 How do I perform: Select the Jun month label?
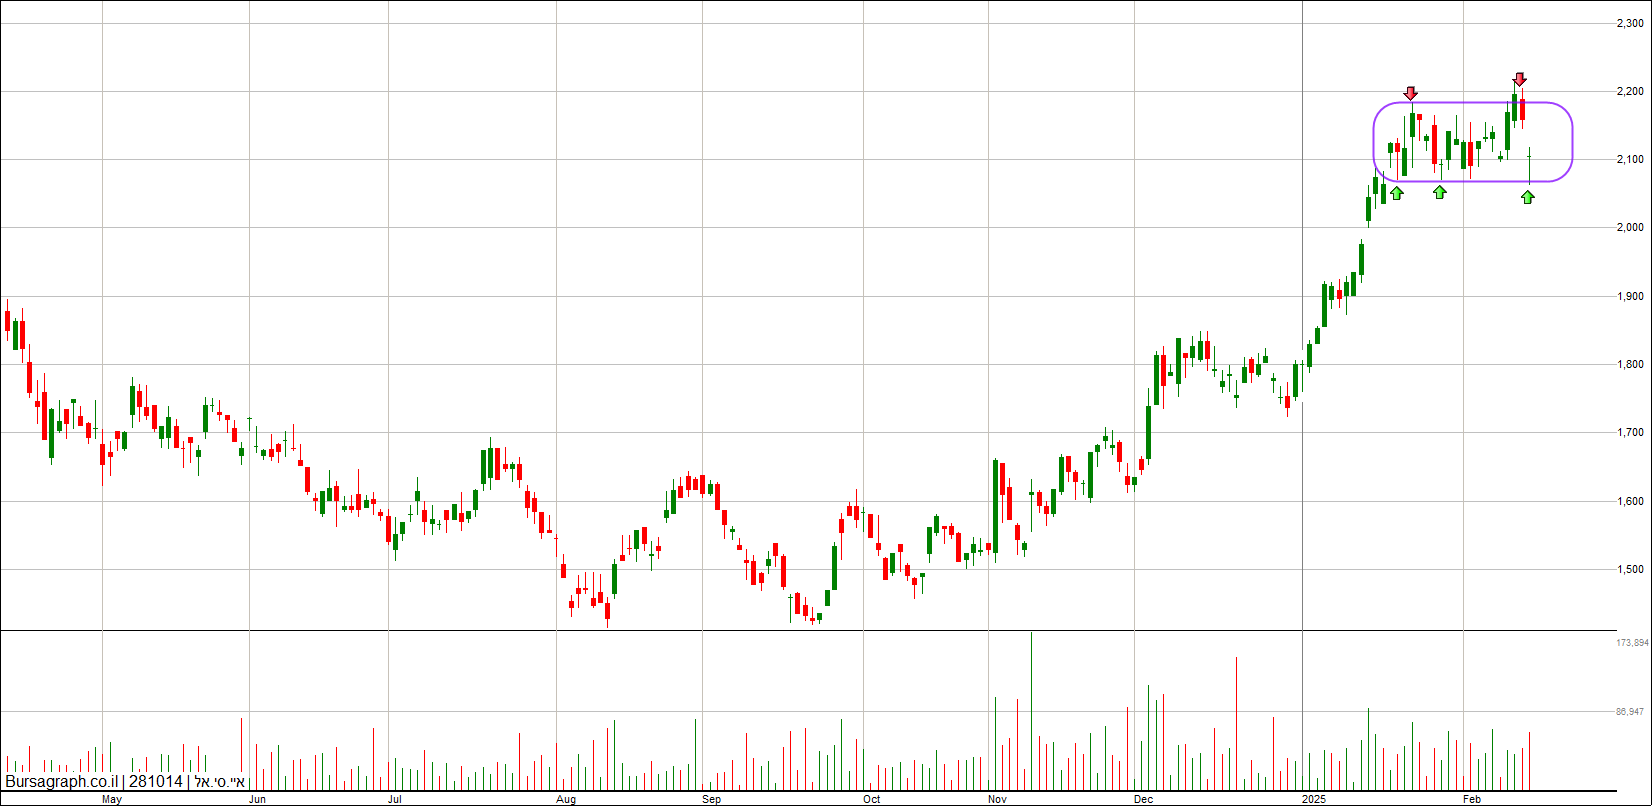(257, 799)
